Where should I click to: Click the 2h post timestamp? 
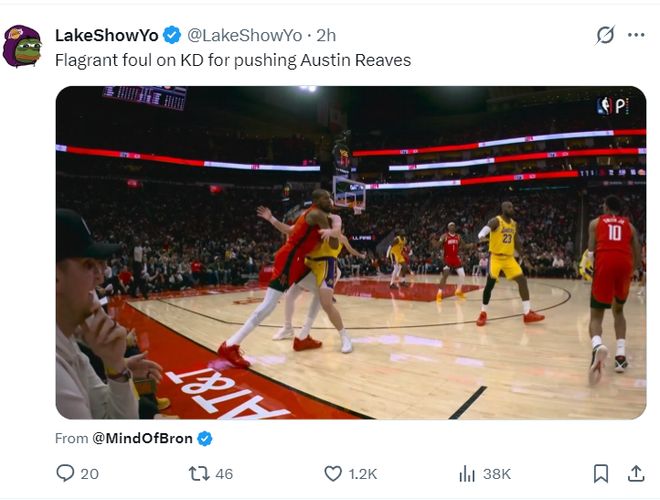326,35
